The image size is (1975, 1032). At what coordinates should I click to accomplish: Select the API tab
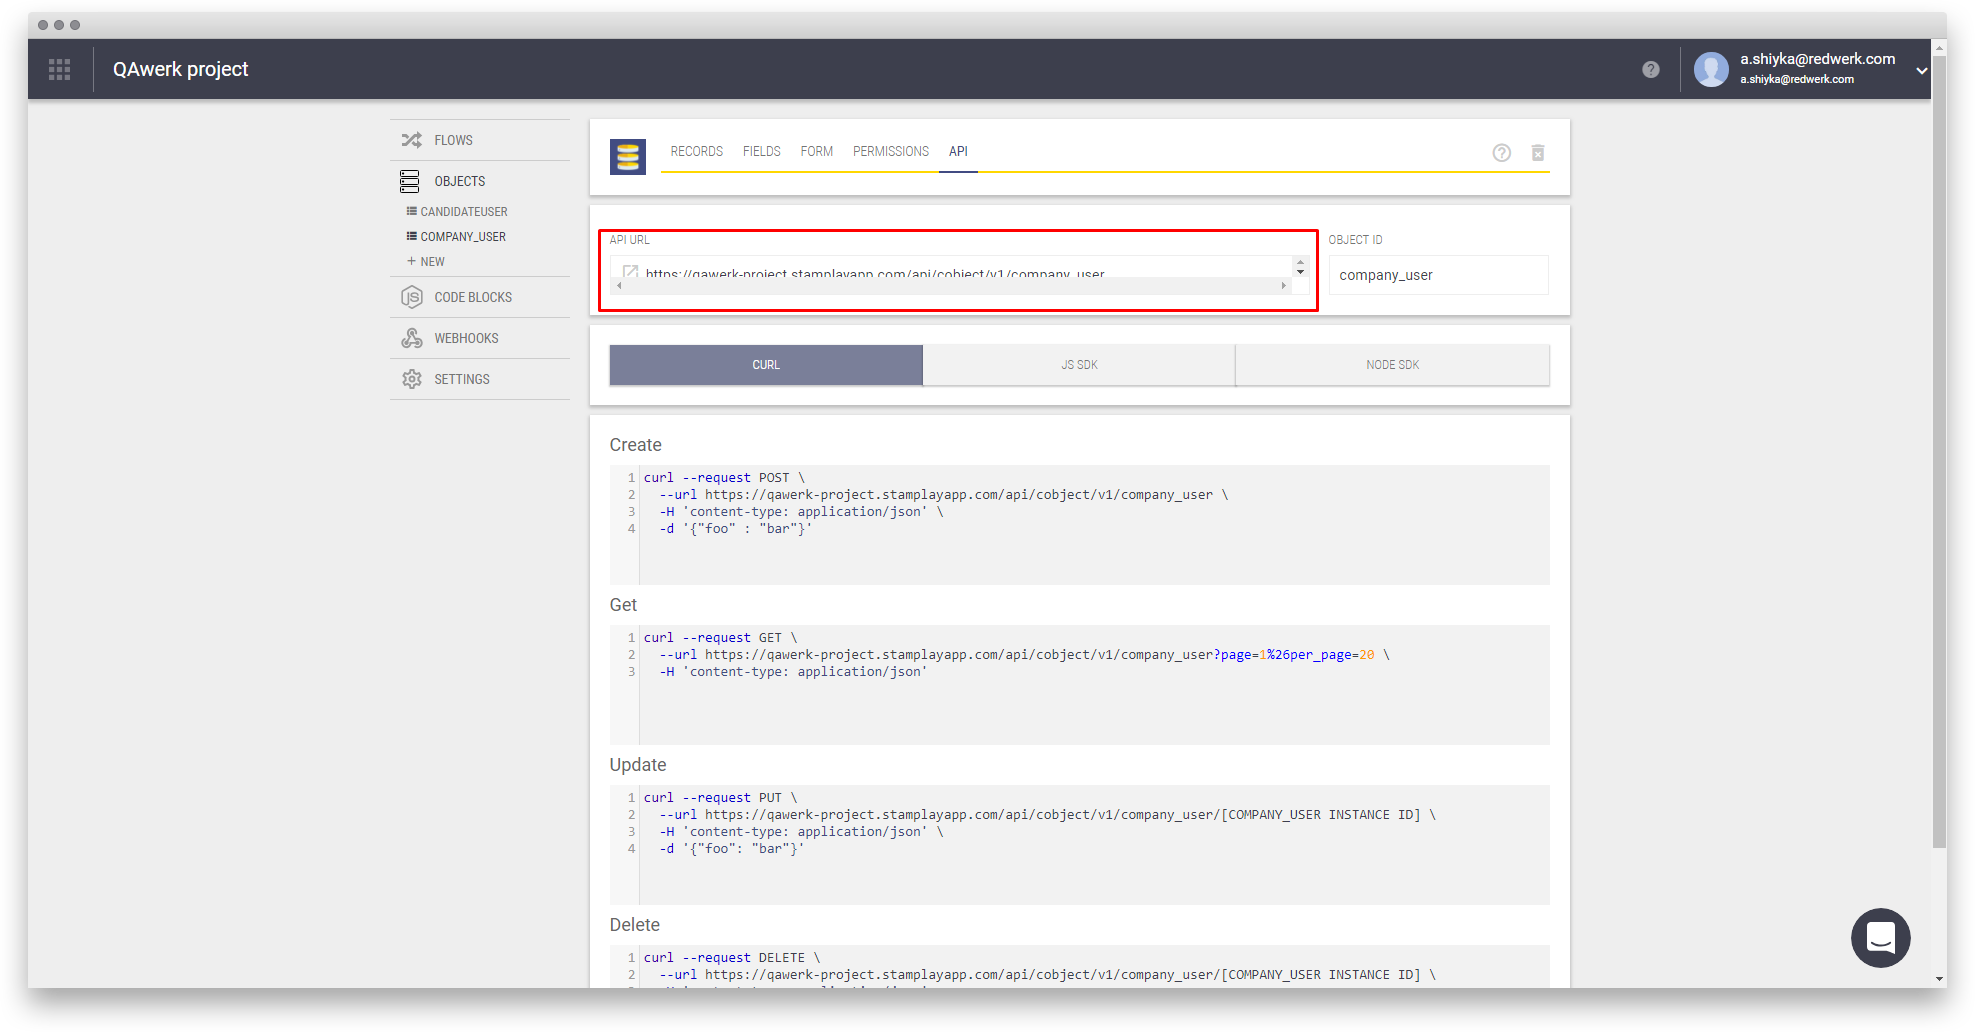958,151
